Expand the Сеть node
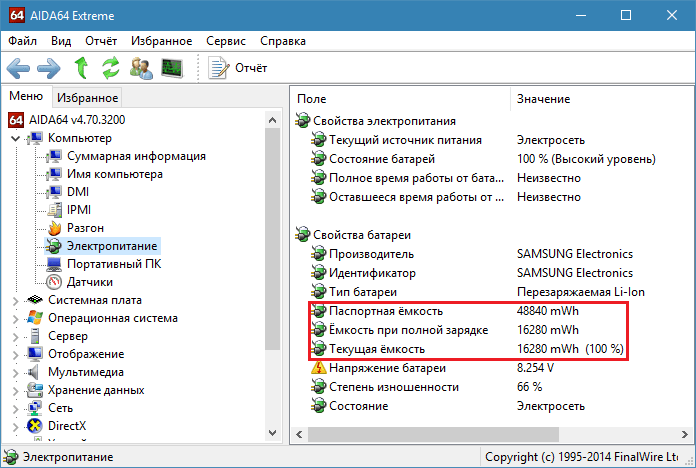 [x=16, y=409]
